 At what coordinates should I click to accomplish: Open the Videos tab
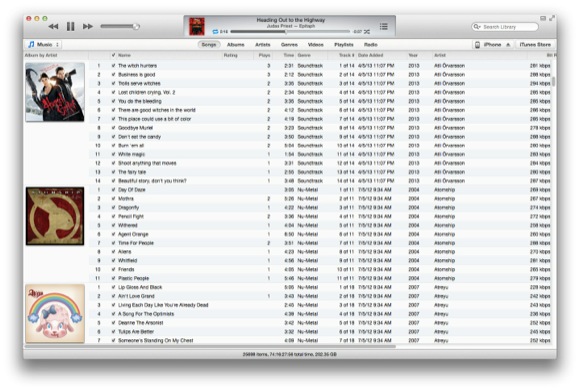point(316,44)
